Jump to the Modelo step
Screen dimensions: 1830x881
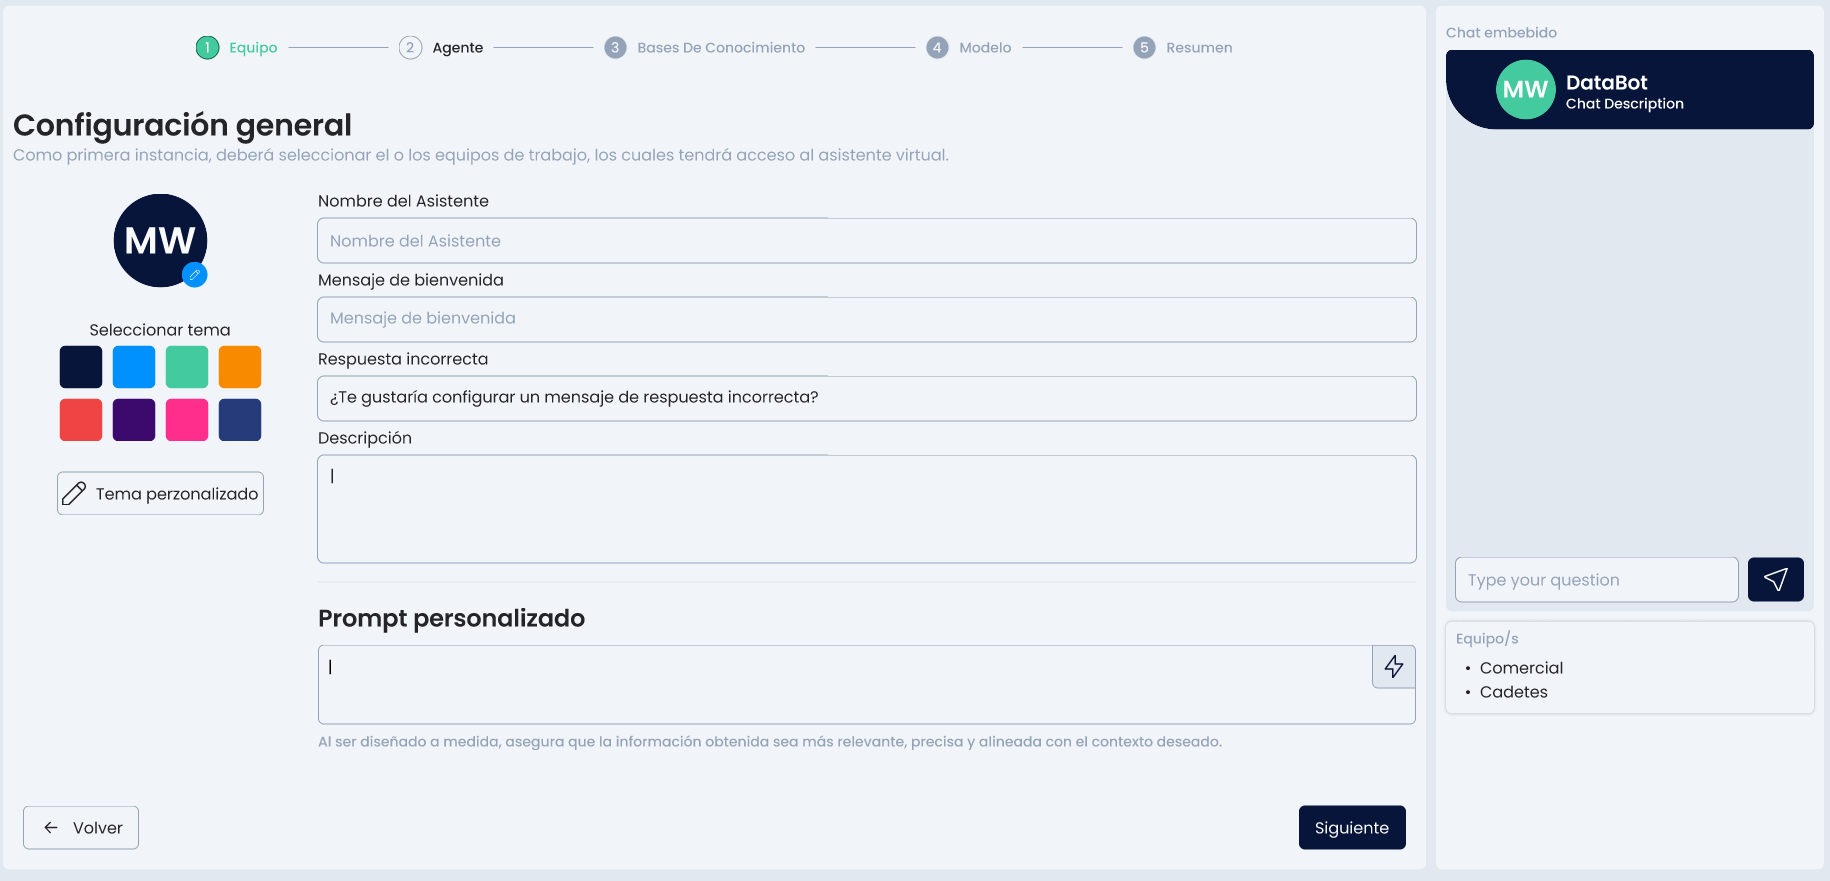point(984,48)
